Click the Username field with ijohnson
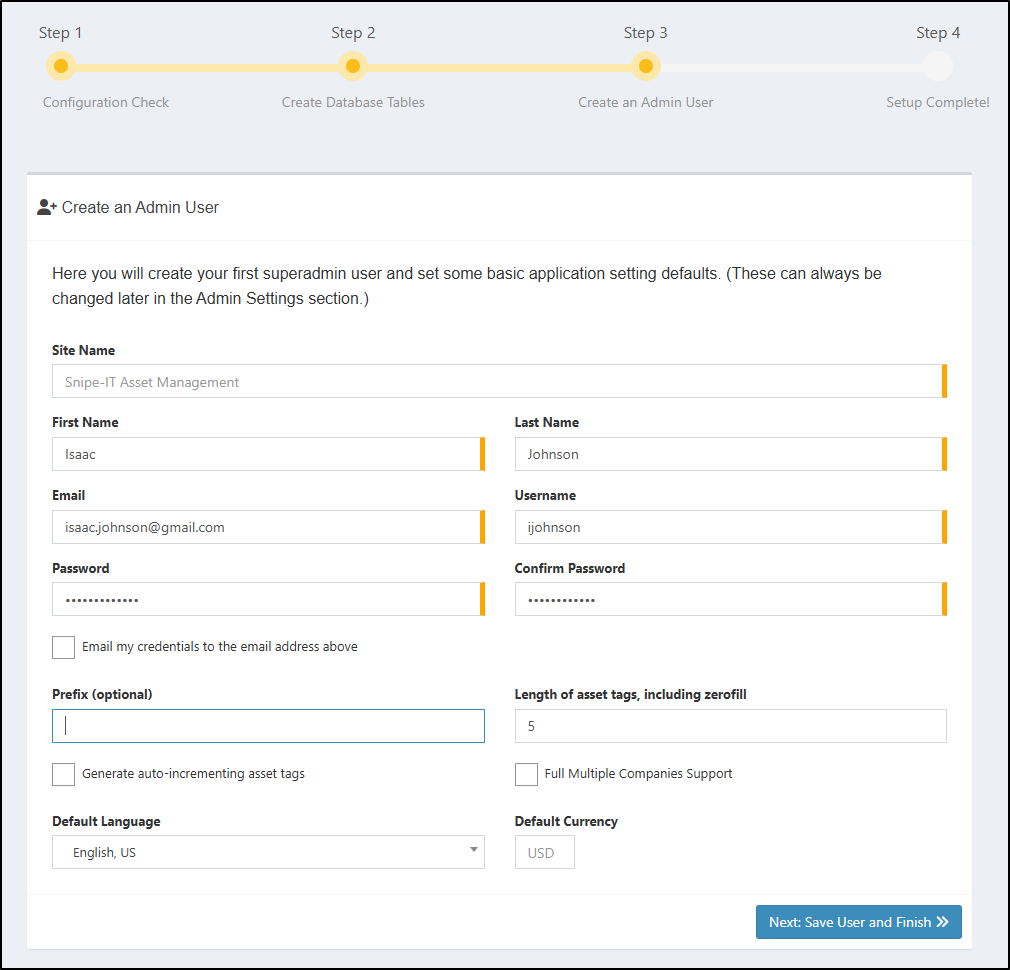The image size is (1010, 970). click(x=728, y=527)
